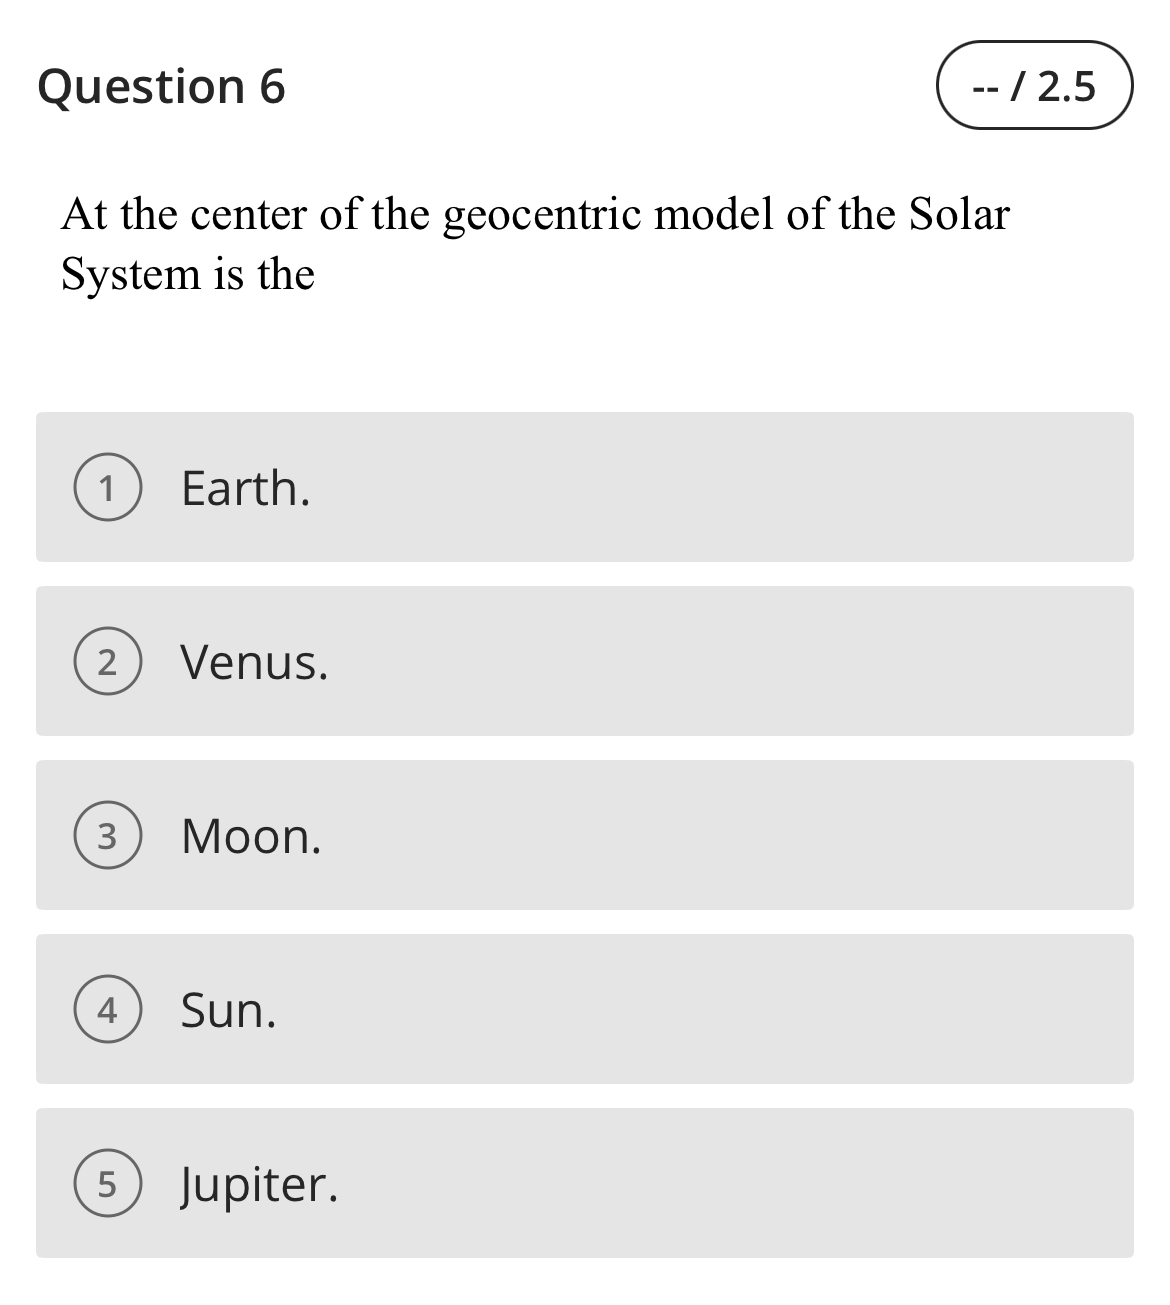
Task: Pick the Sun answer row
Action: tap(585, 1010)
